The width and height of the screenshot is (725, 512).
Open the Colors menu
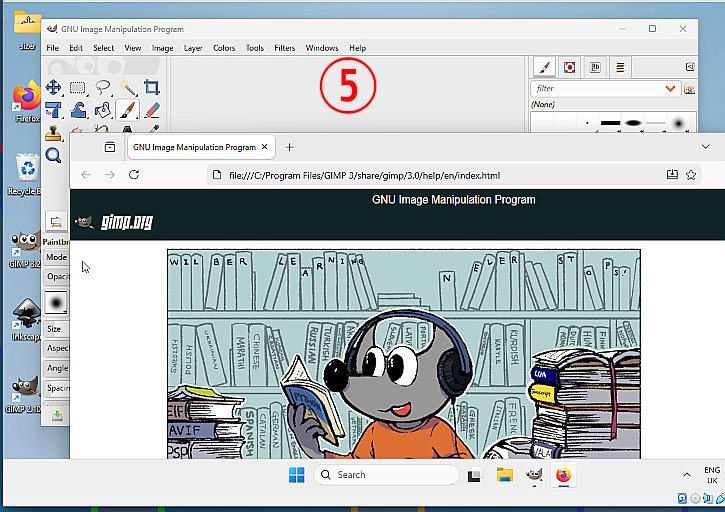point(224,48)
